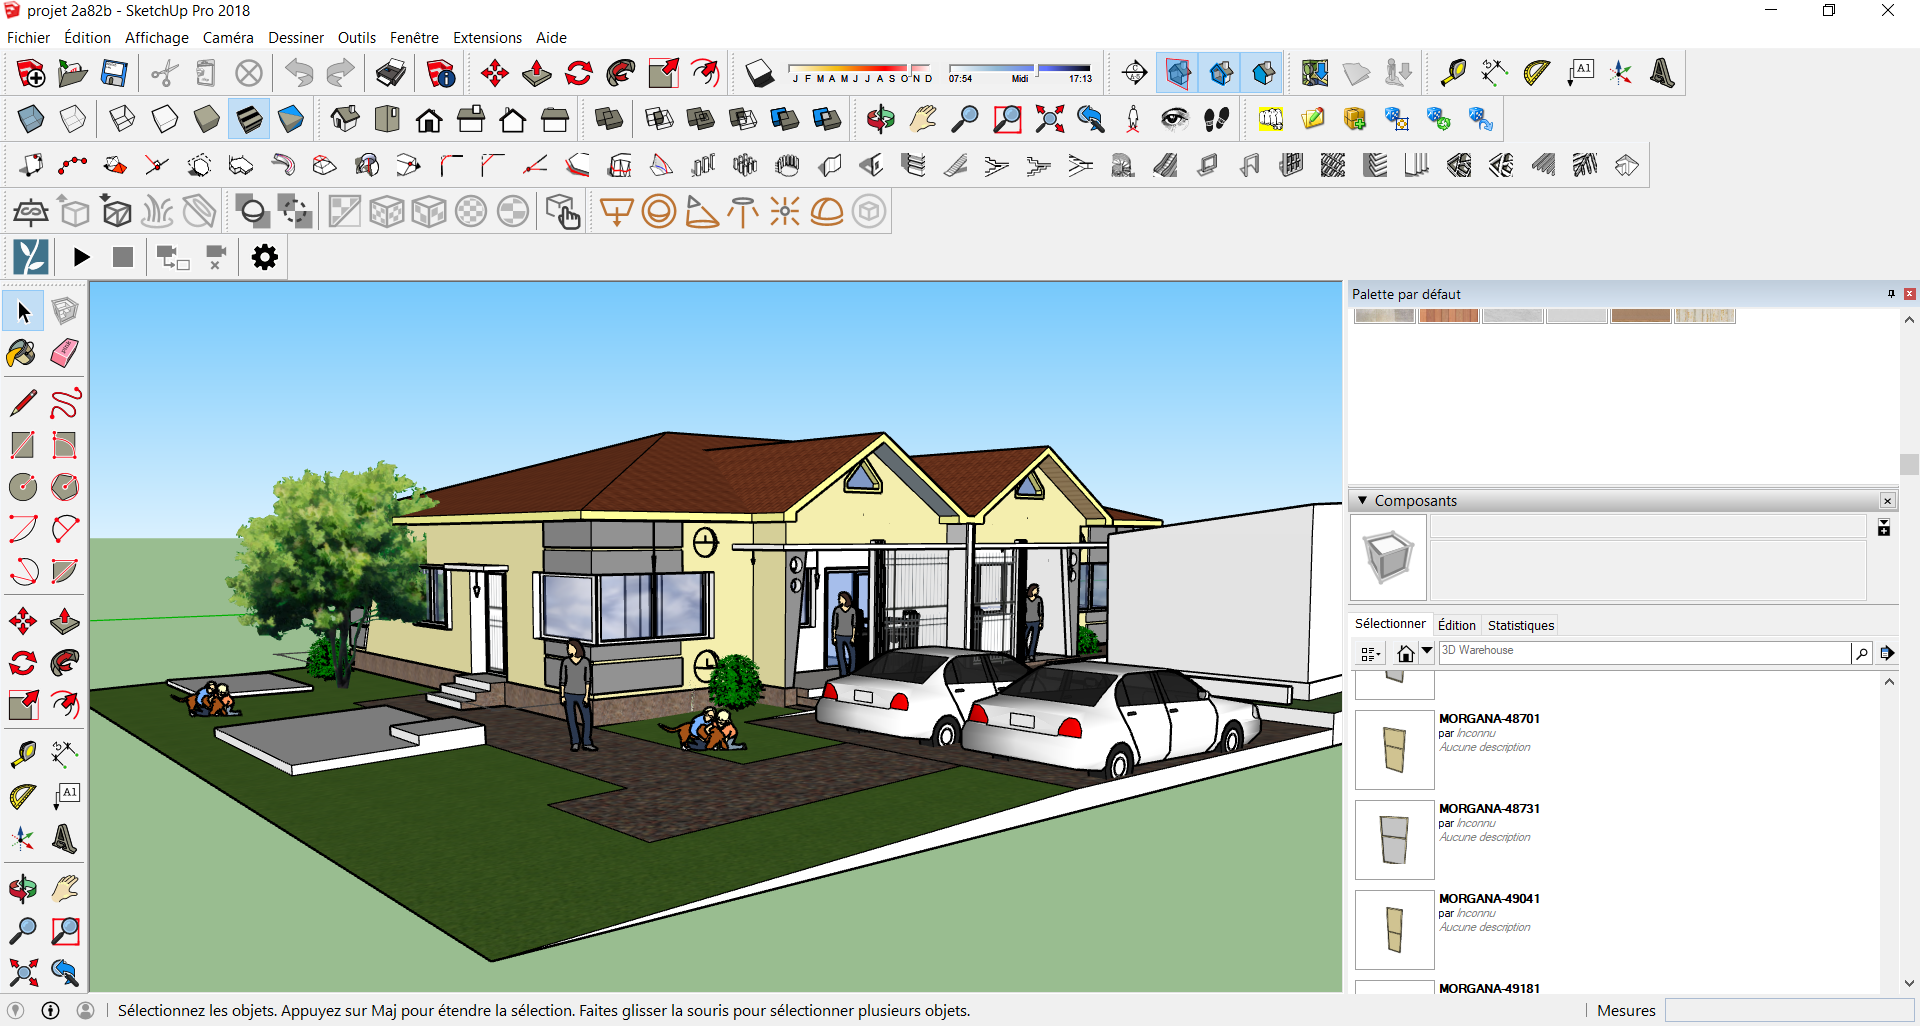Screen dimensions: 1920x1026
Task: Click the Zoom Extents tool in left toolbar
Action: point(23,972)
